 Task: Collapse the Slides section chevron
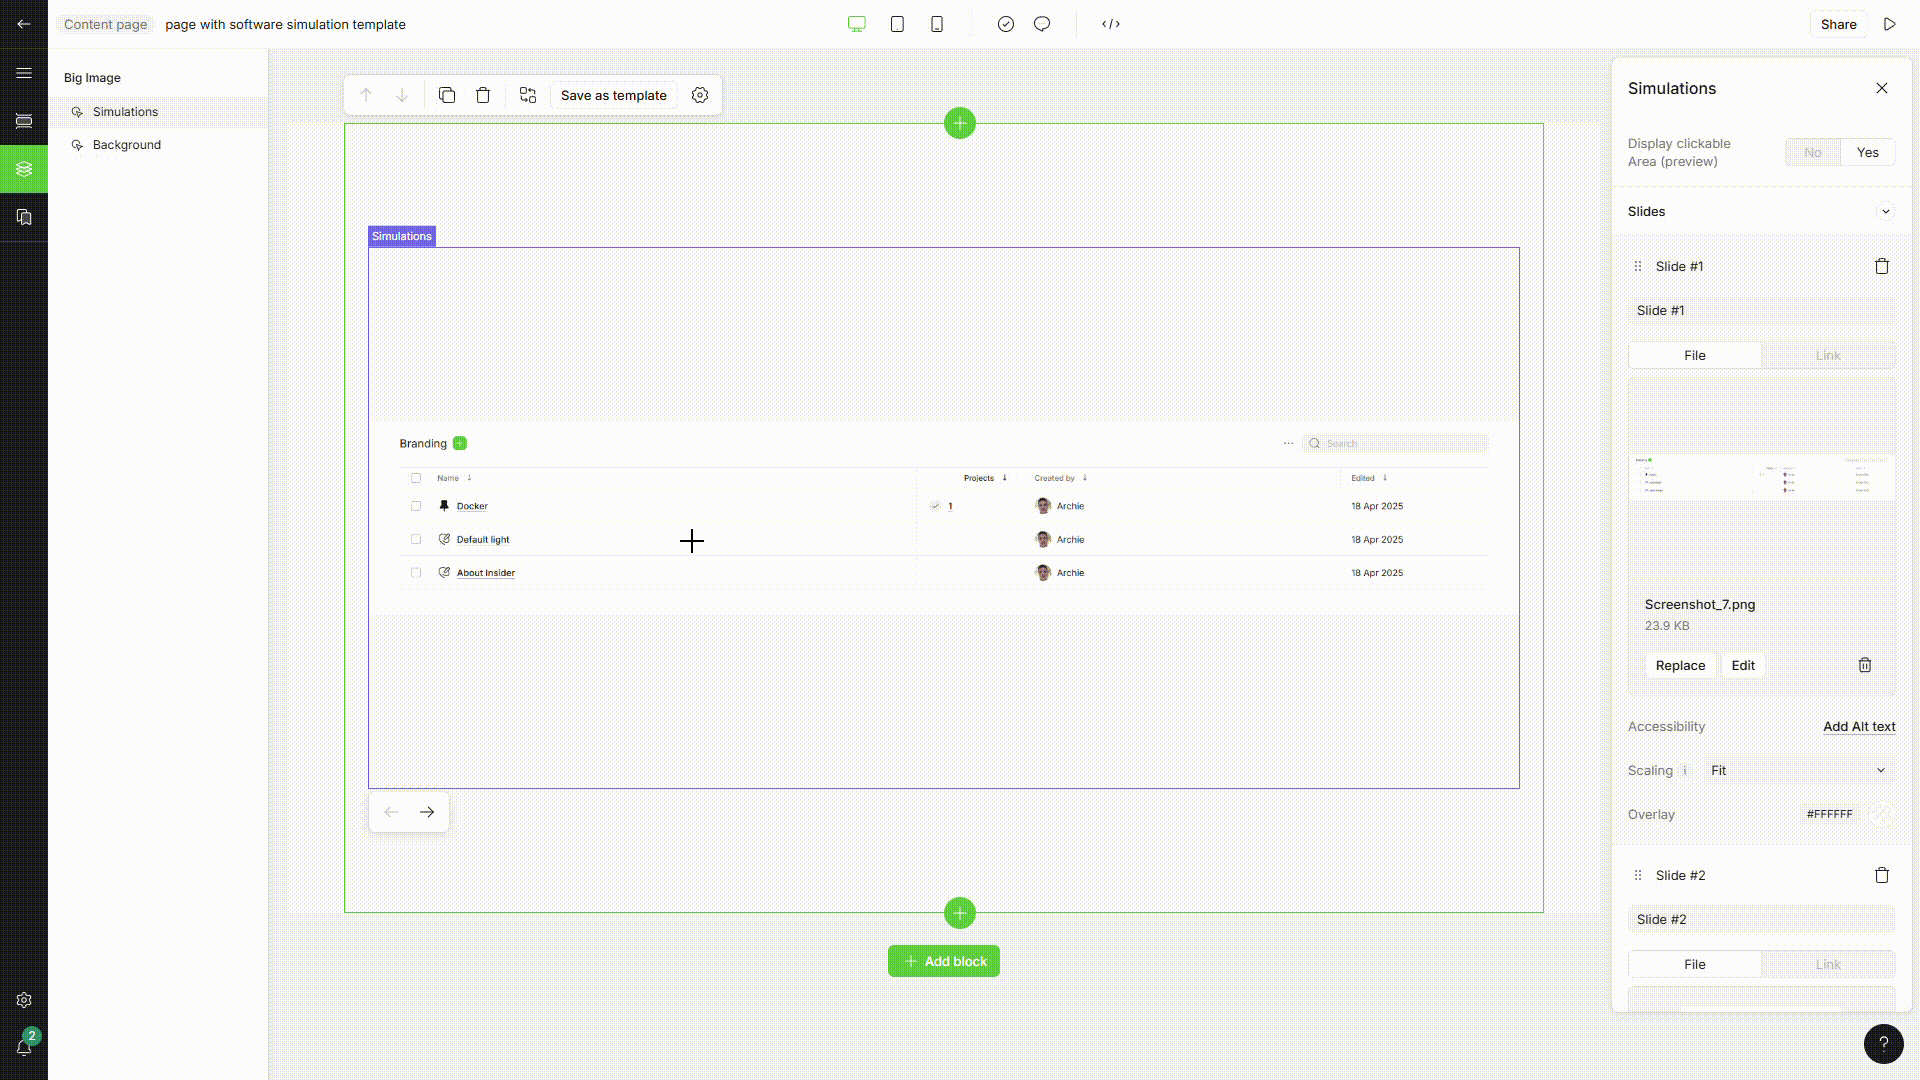coord(1885,211)
